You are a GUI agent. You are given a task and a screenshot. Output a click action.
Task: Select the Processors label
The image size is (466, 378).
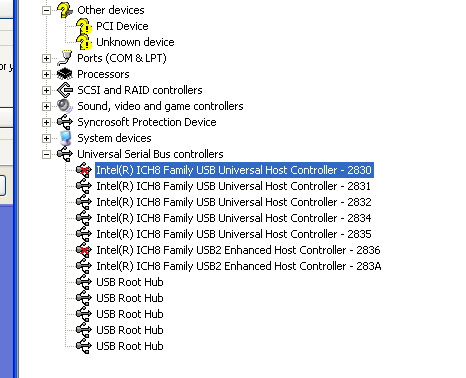tap(103, 74)
